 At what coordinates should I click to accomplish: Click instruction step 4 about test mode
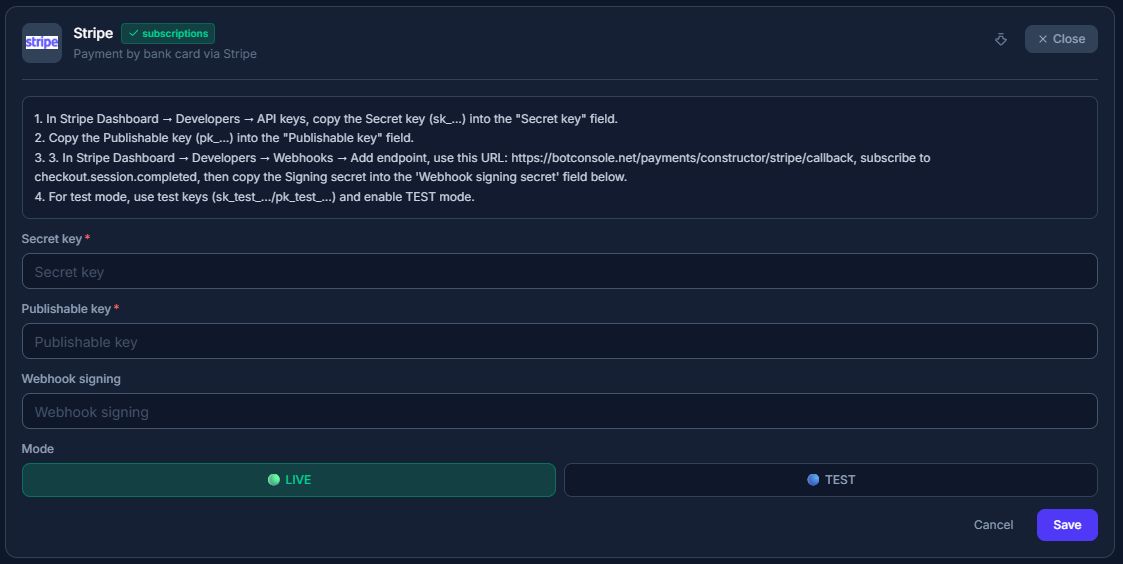pyautogui.click(x=254, y=197)
